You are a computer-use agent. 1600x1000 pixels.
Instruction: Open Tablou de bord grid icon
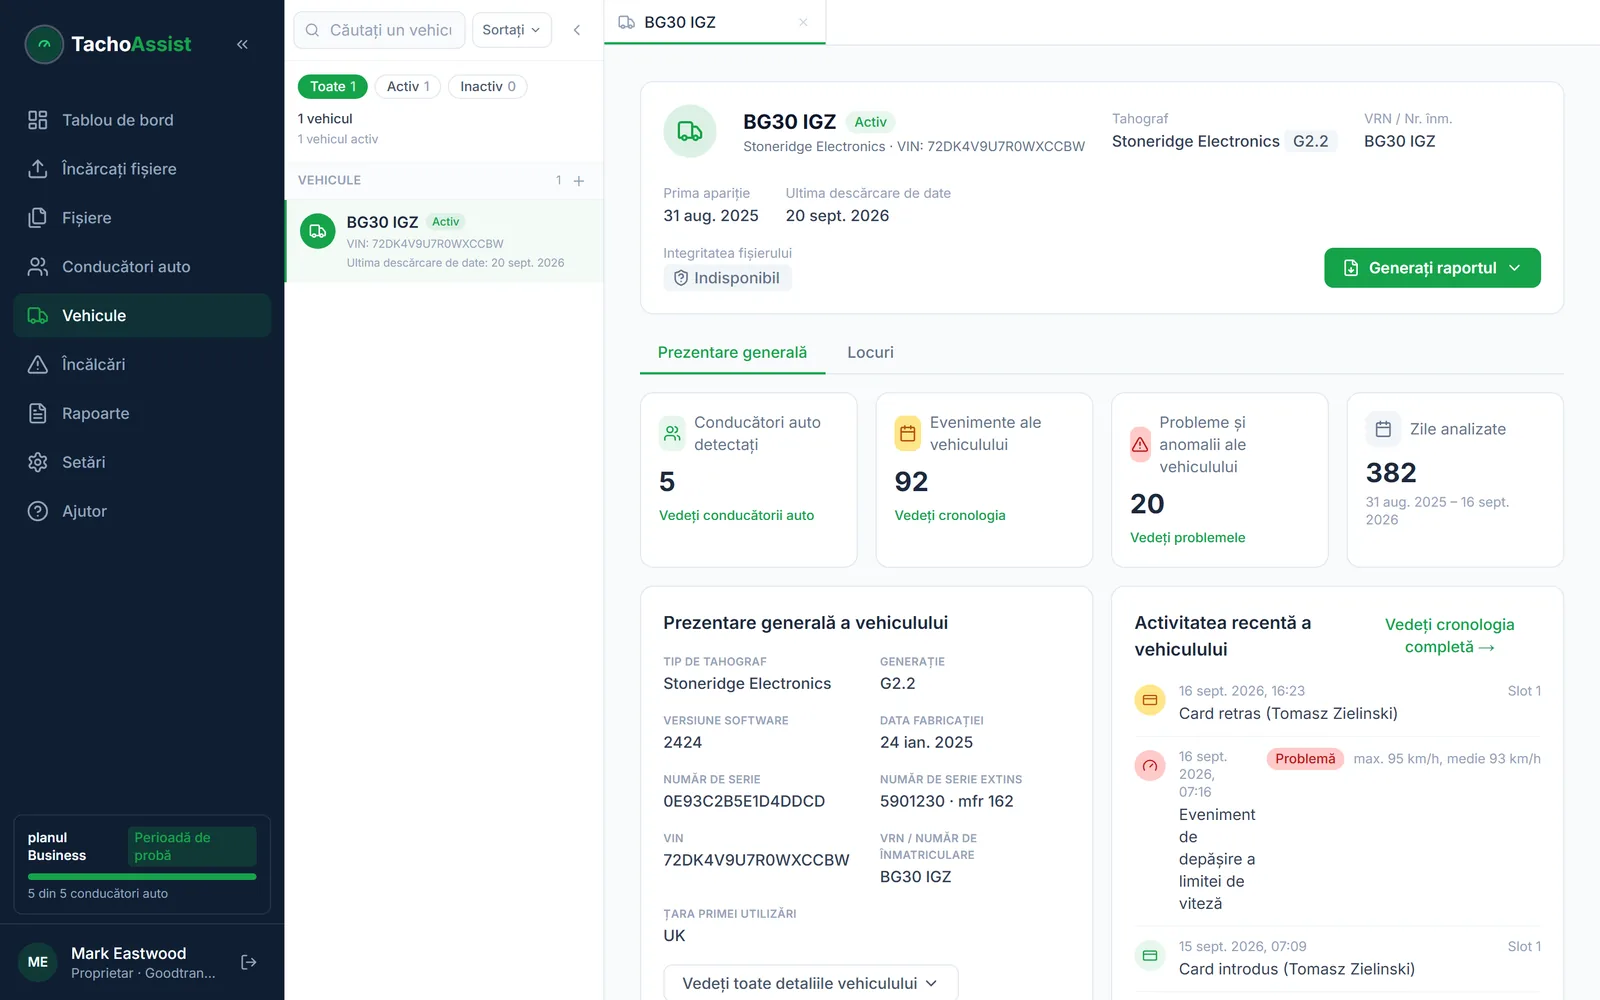(38, 120)
